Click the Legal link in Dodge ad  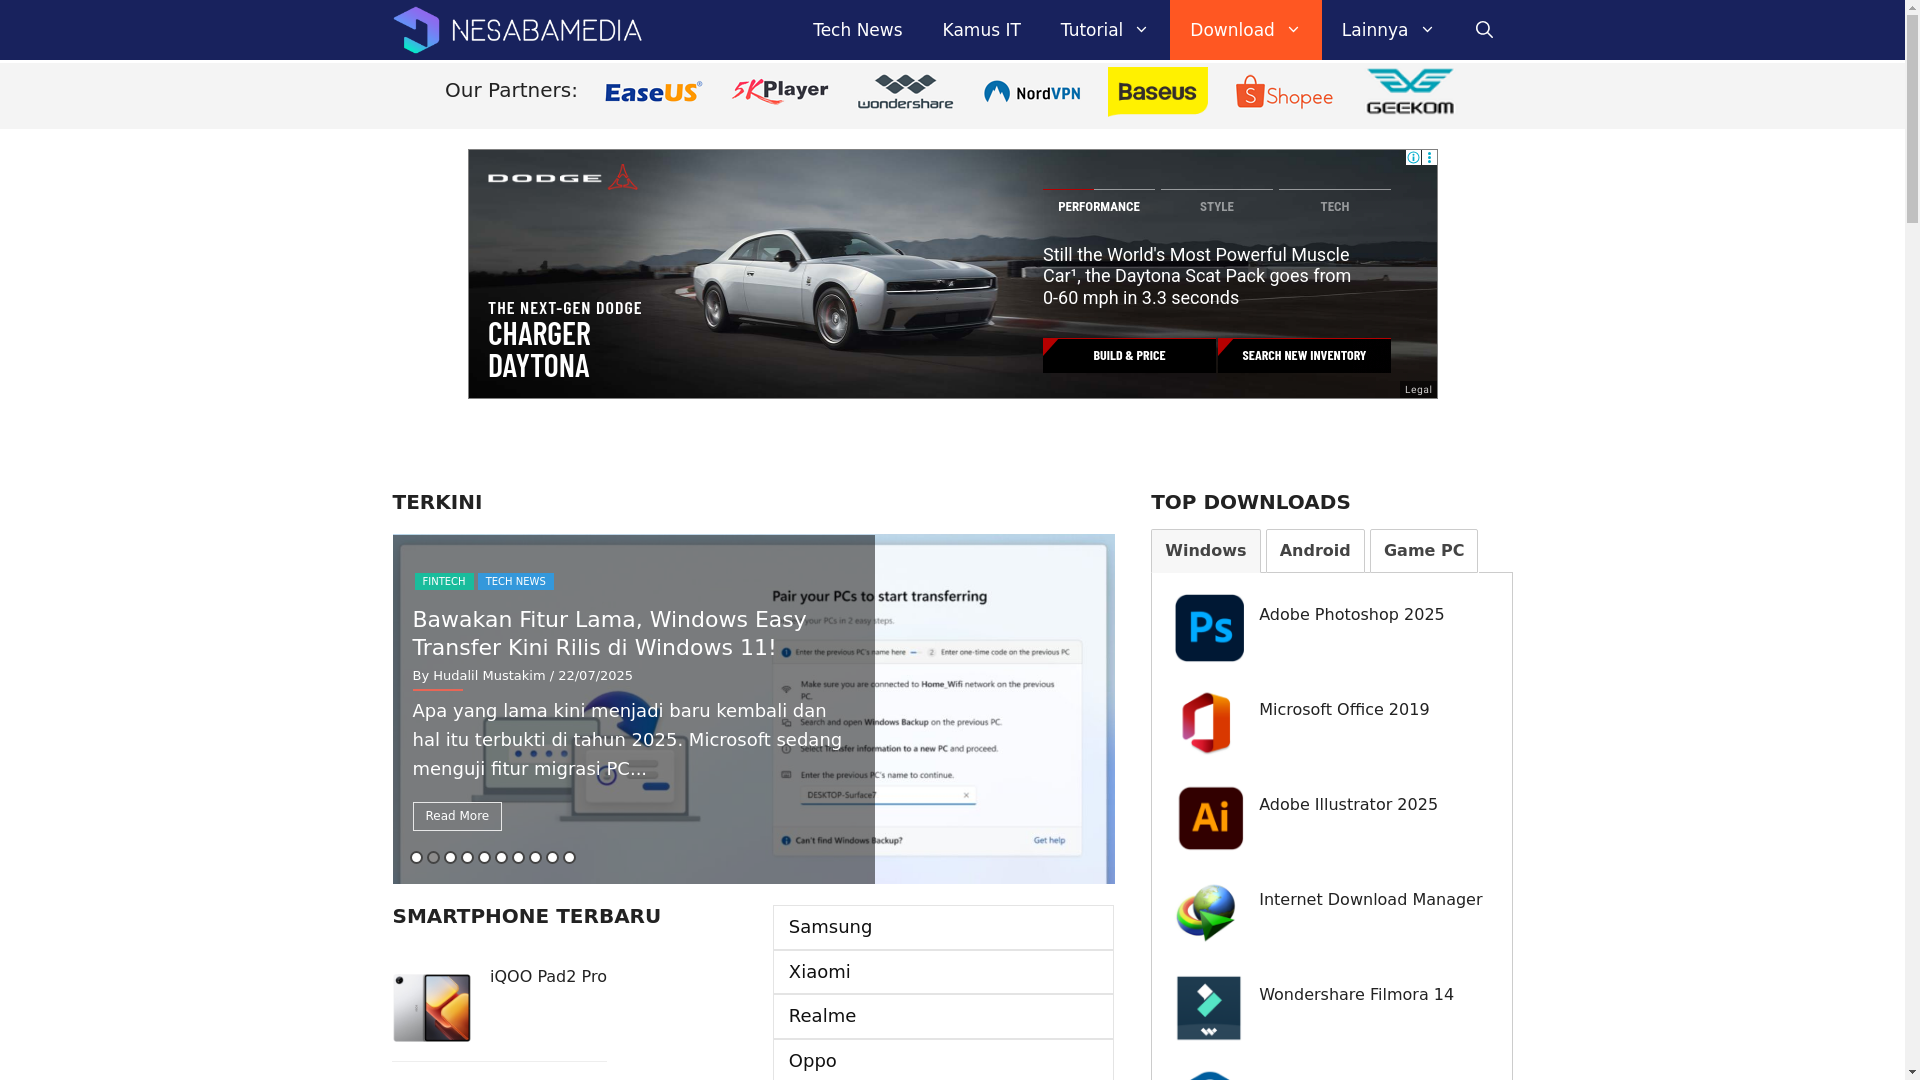point(1418,390)
